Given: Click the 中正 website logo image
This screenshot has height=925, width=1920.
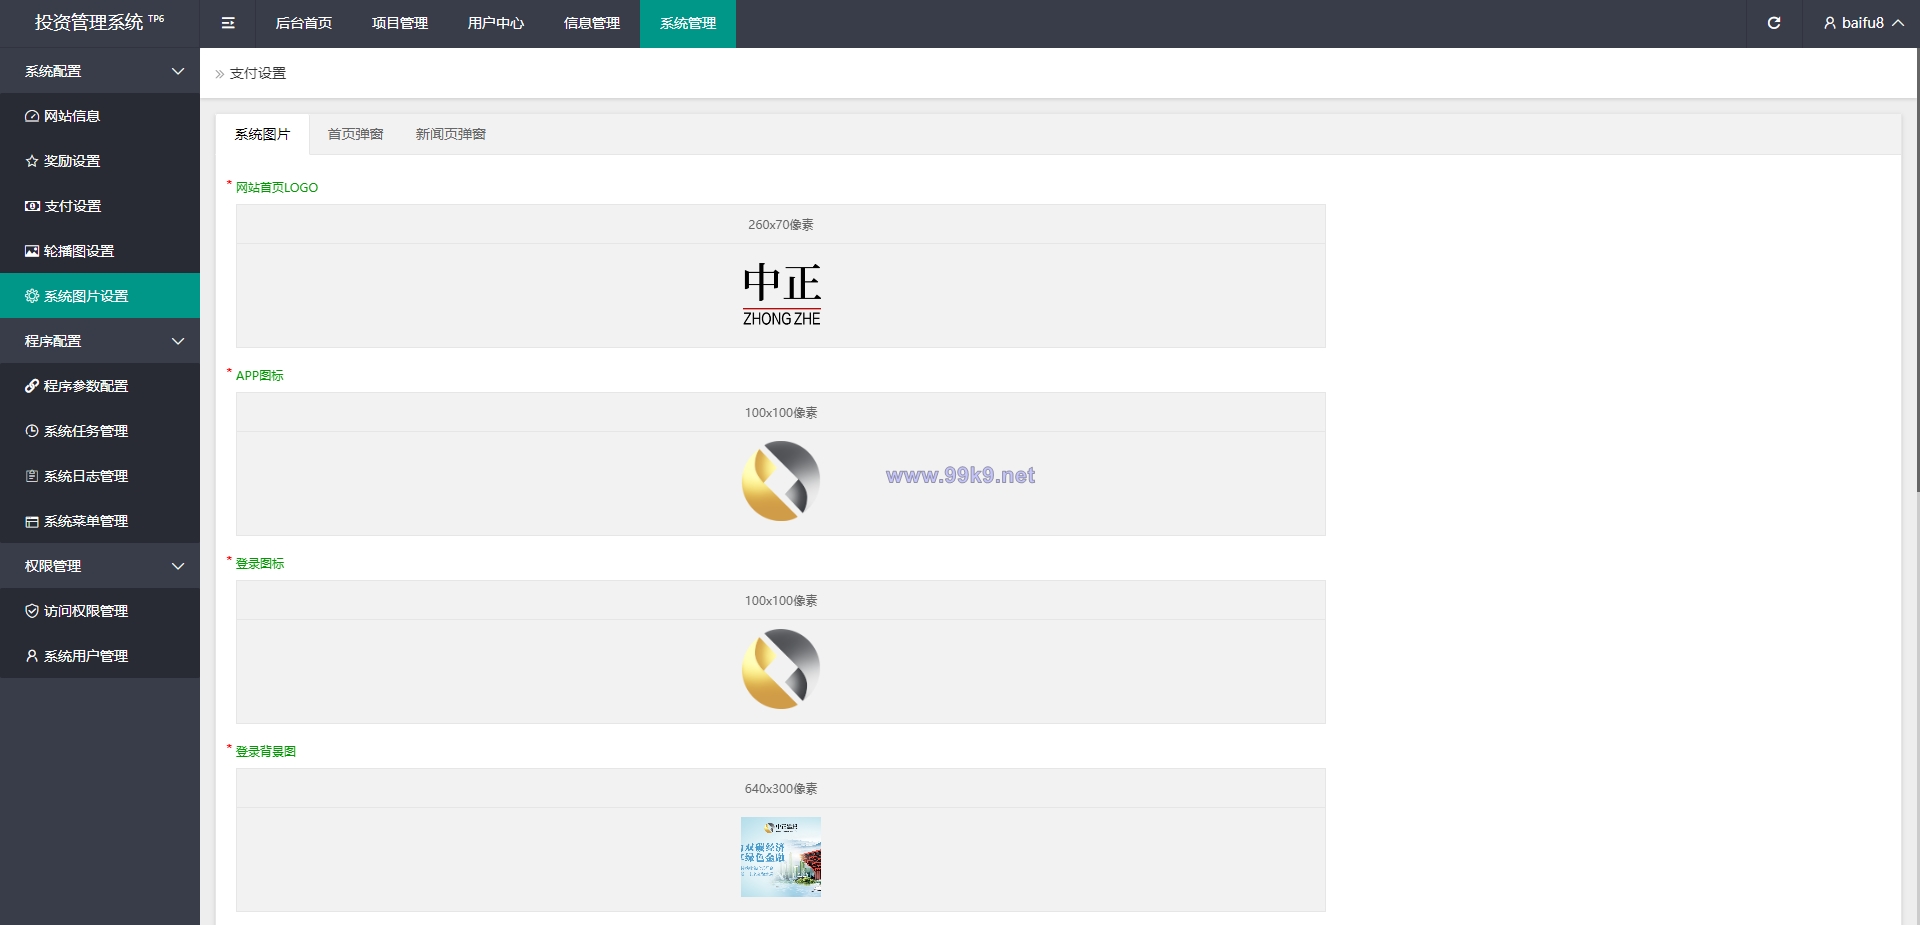Looking at the screenshot, I should coord(781,295).
